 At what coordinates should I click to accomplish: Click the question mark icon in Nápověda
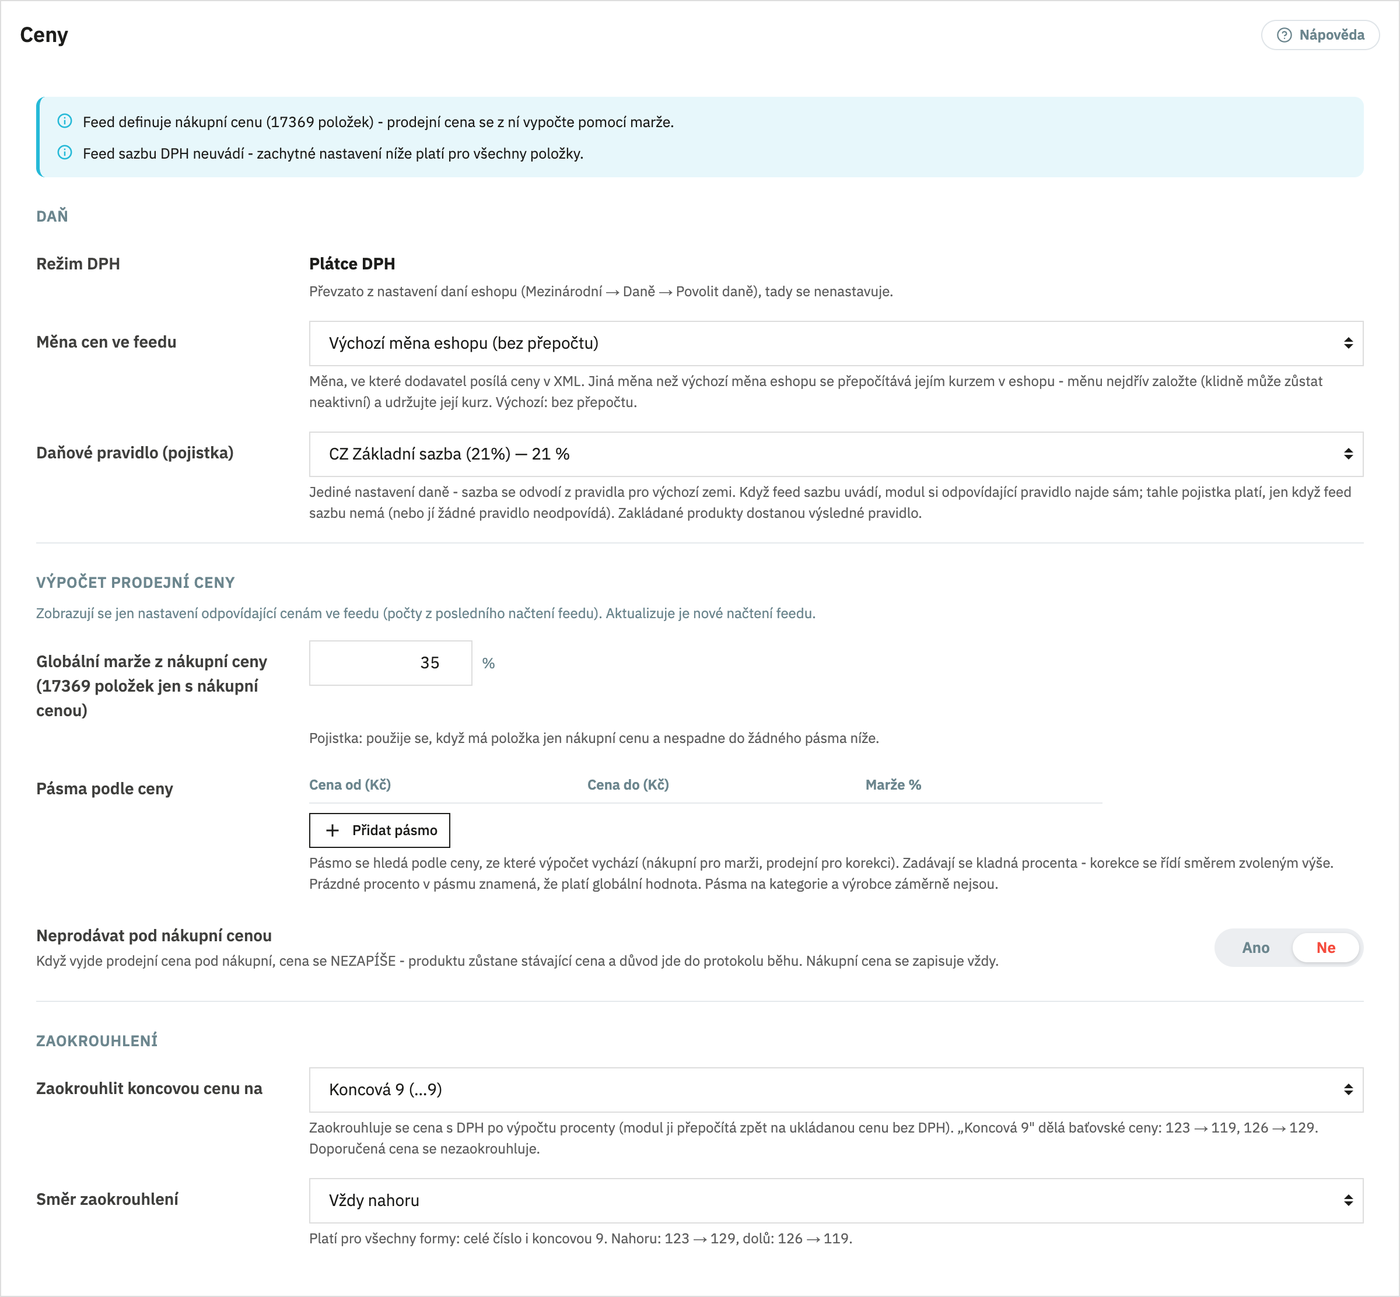1284,35
